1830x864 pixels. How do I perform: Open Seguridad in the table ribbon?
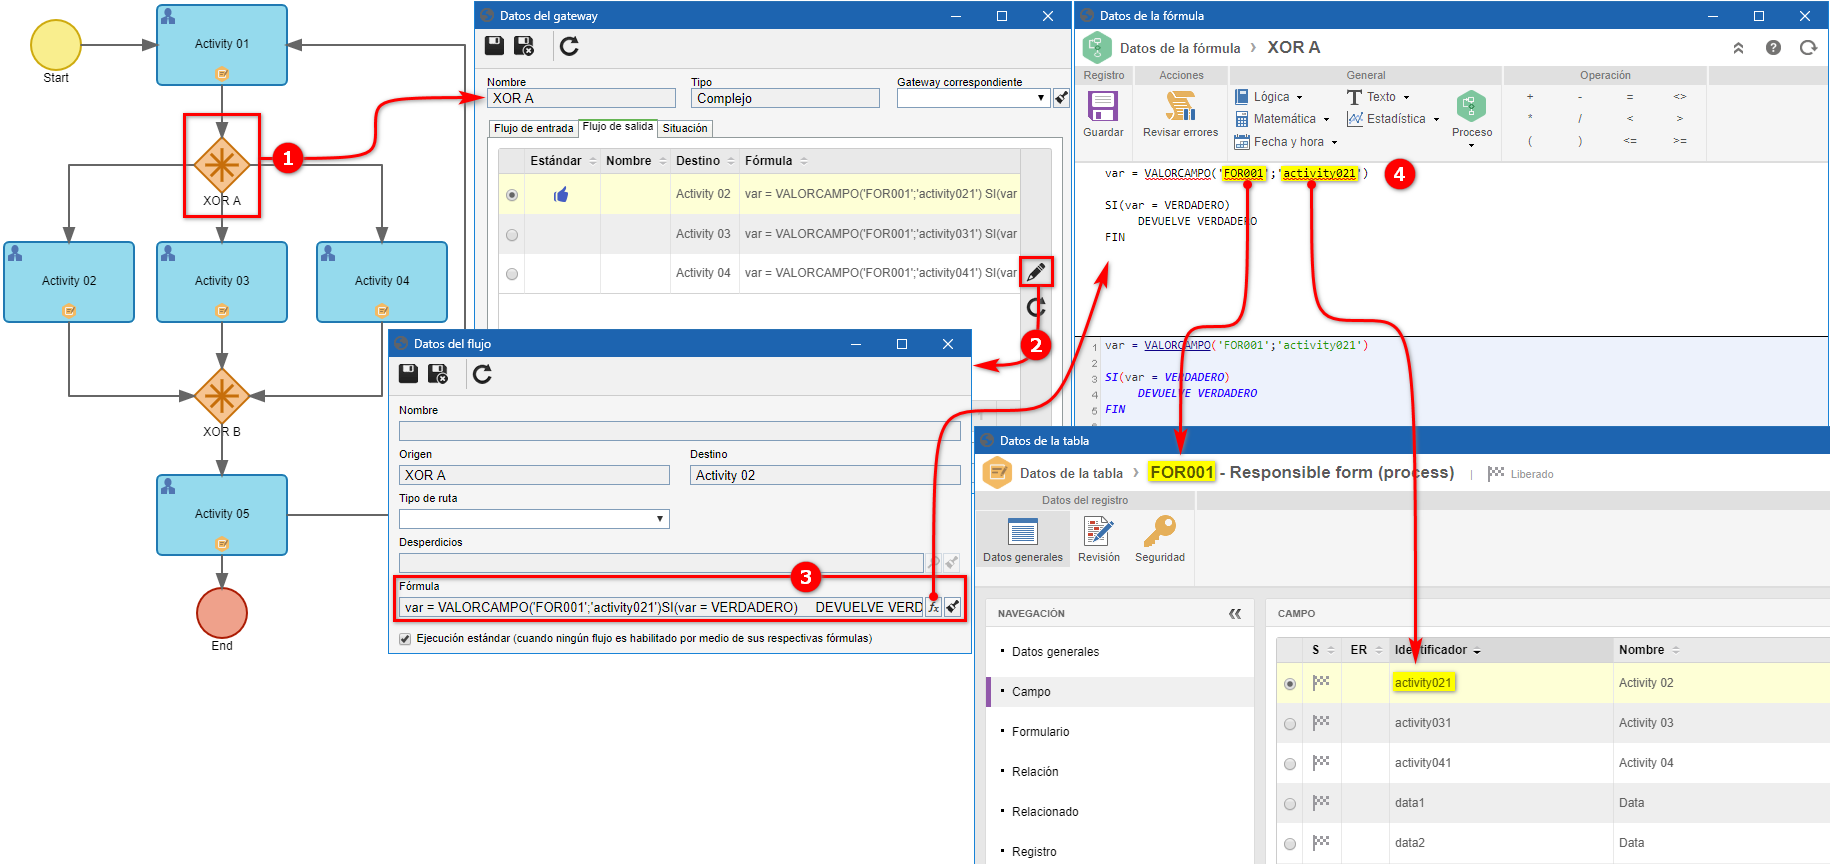[x=1159, y=540]
